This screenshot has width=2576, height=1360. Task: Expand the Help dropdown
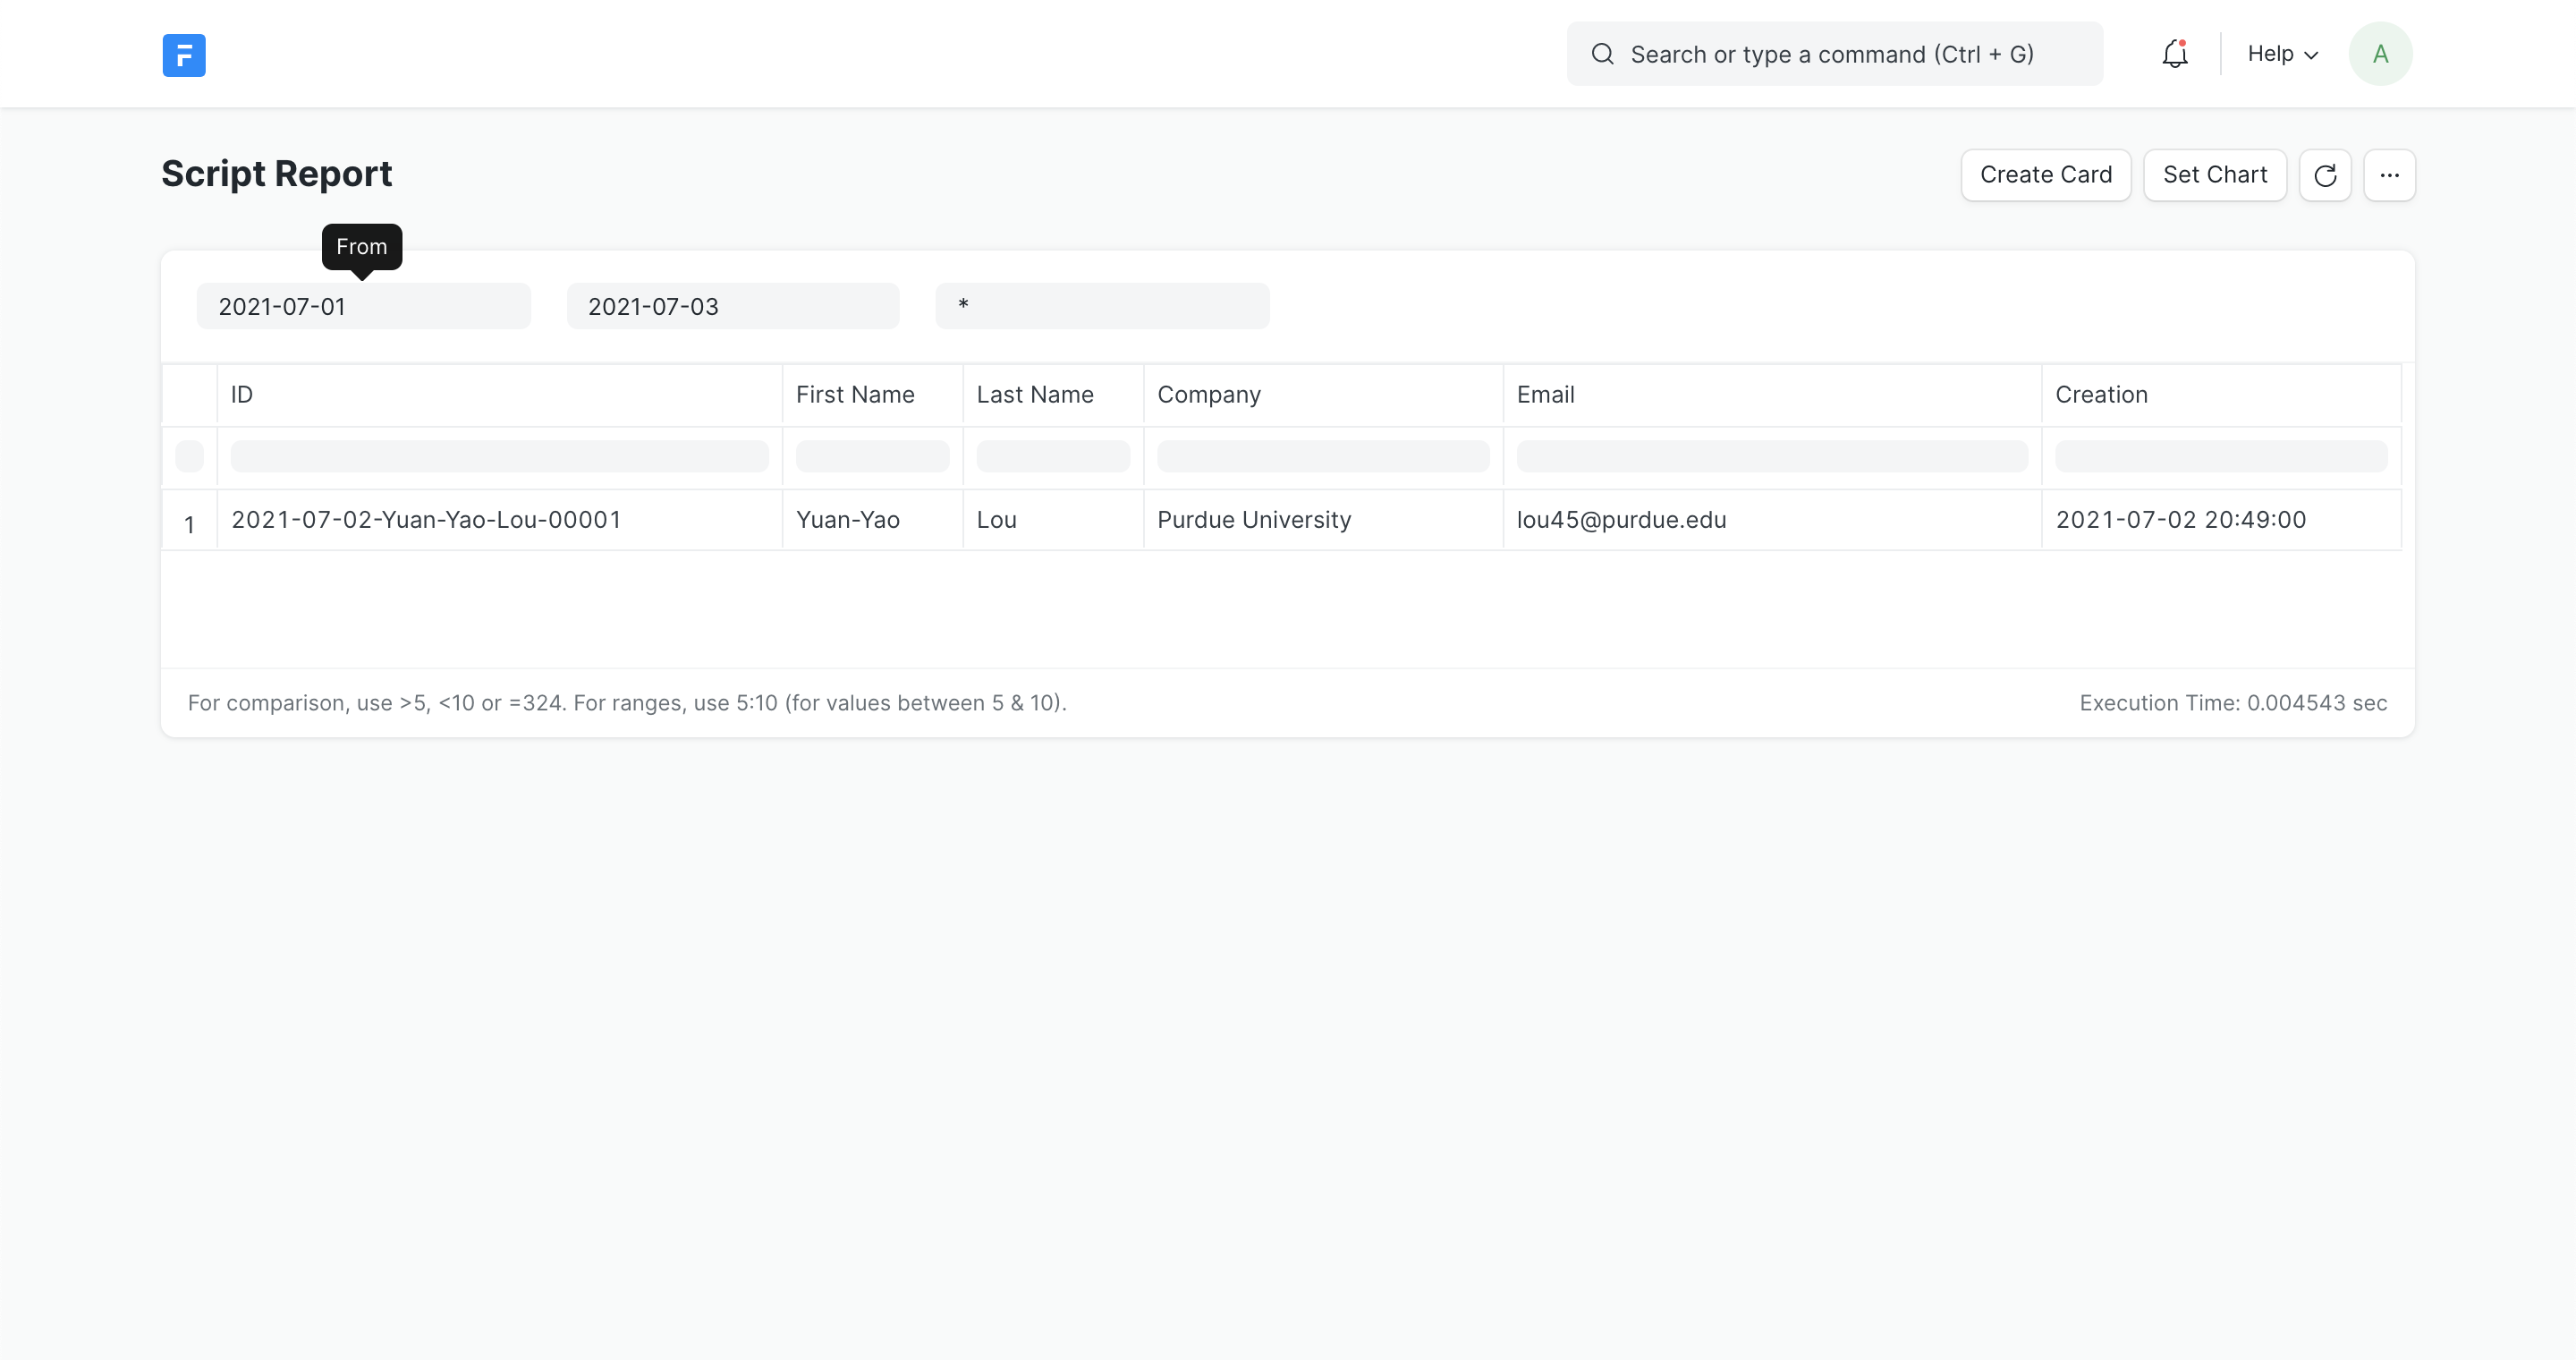click(x=2282, y=54)
